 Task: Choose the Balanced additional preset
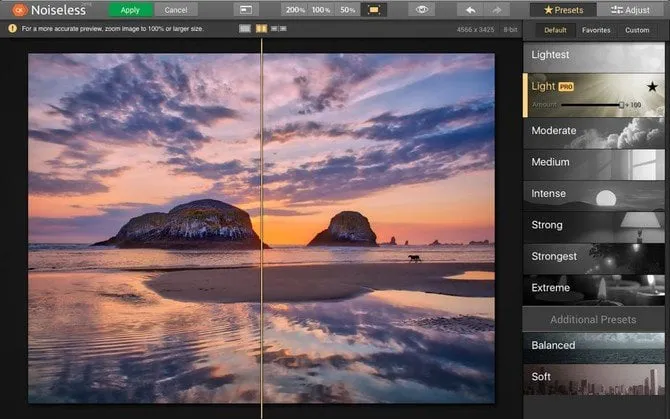tap(596, 345)
